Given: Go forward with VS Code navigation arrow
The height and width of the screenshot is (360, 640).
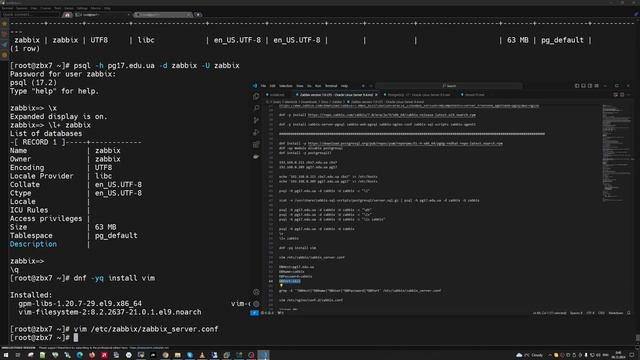Looking at the screenshot, I should (371, 86).
